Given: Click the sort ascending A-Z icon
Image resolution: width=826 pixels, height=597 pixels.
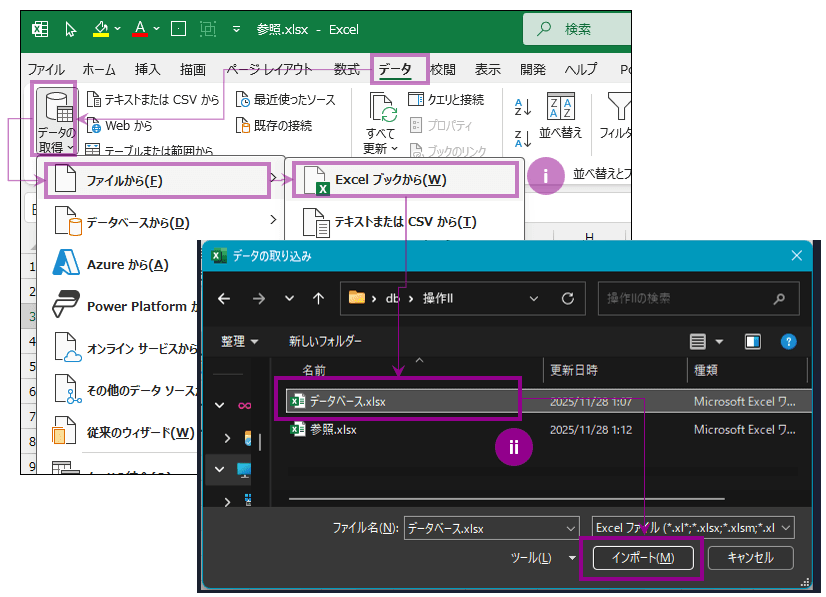Looking at the screenshot, I should pos(522,107).
